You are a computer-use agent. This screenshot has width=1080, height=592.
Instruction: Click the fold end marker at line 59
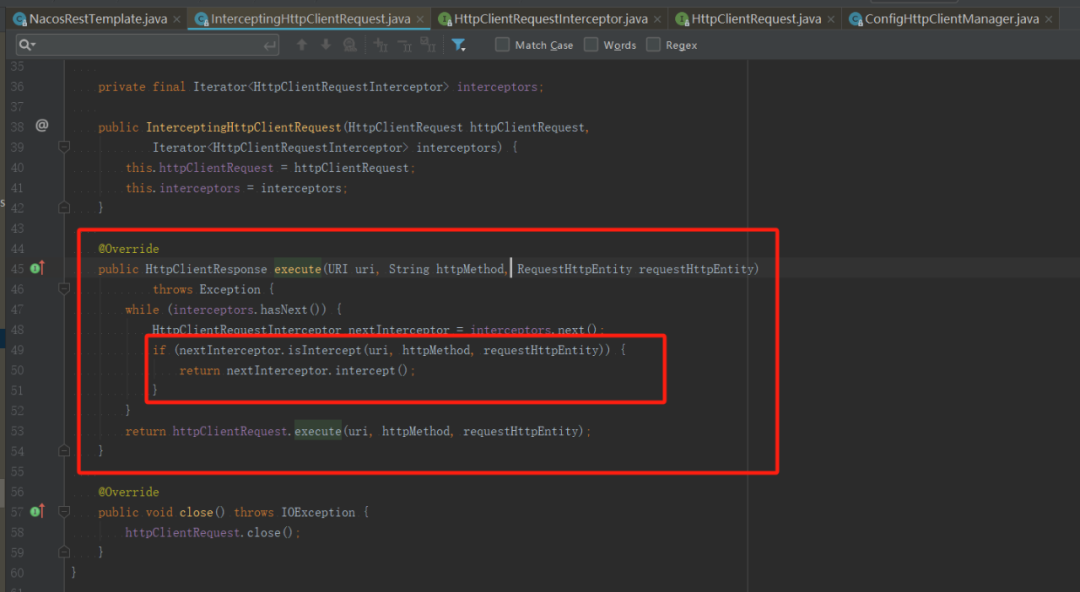point(64,552)
